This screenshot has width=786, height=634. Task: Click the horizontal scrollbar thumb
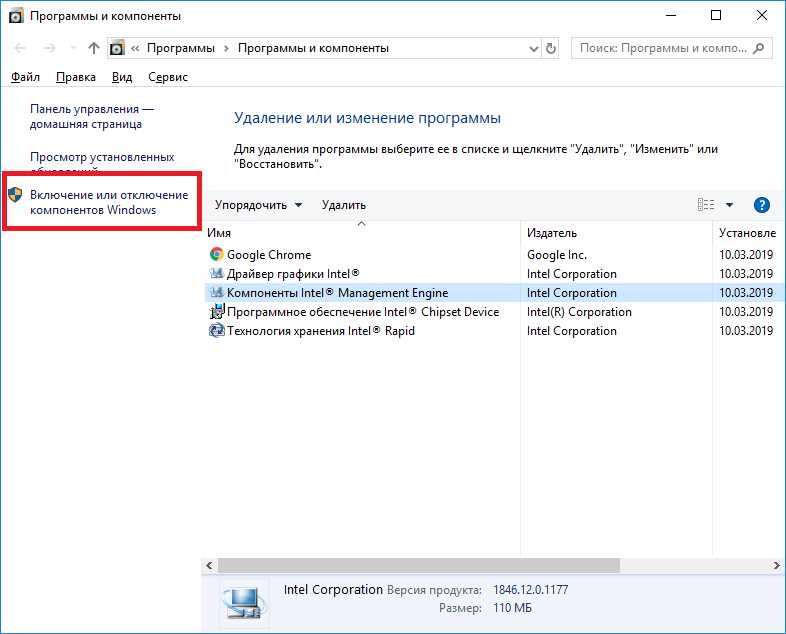(419, 566)
